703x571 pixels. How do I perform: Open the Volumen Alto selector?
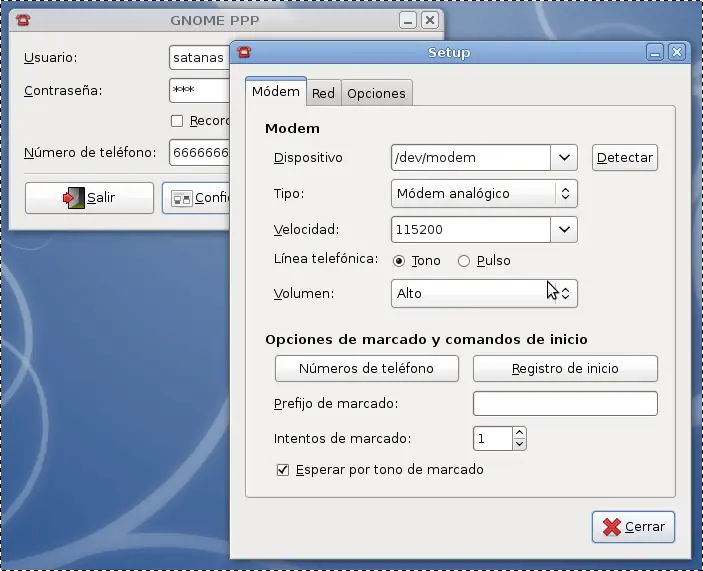(x=484, y=294)
